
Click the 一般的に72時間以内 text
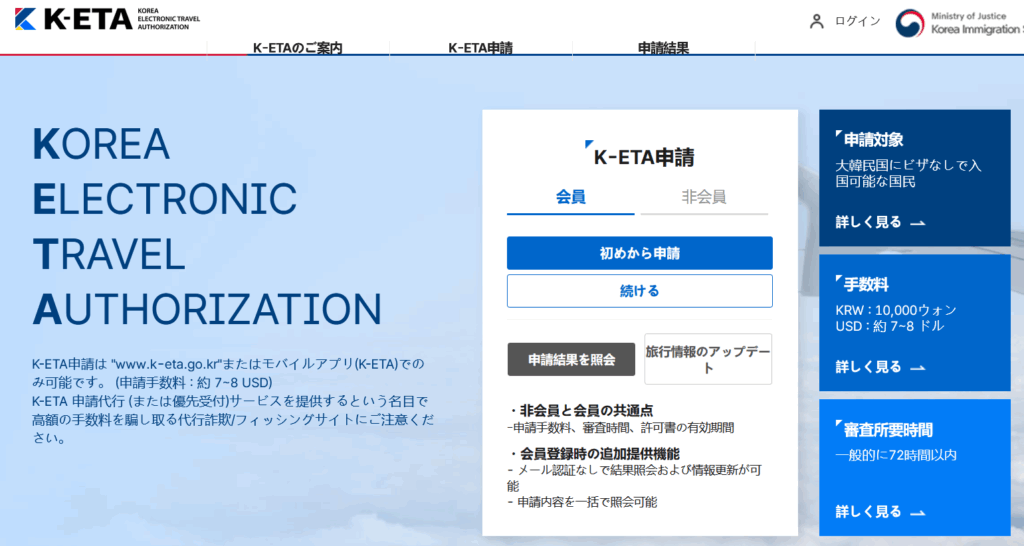click(x=896, y=455)
